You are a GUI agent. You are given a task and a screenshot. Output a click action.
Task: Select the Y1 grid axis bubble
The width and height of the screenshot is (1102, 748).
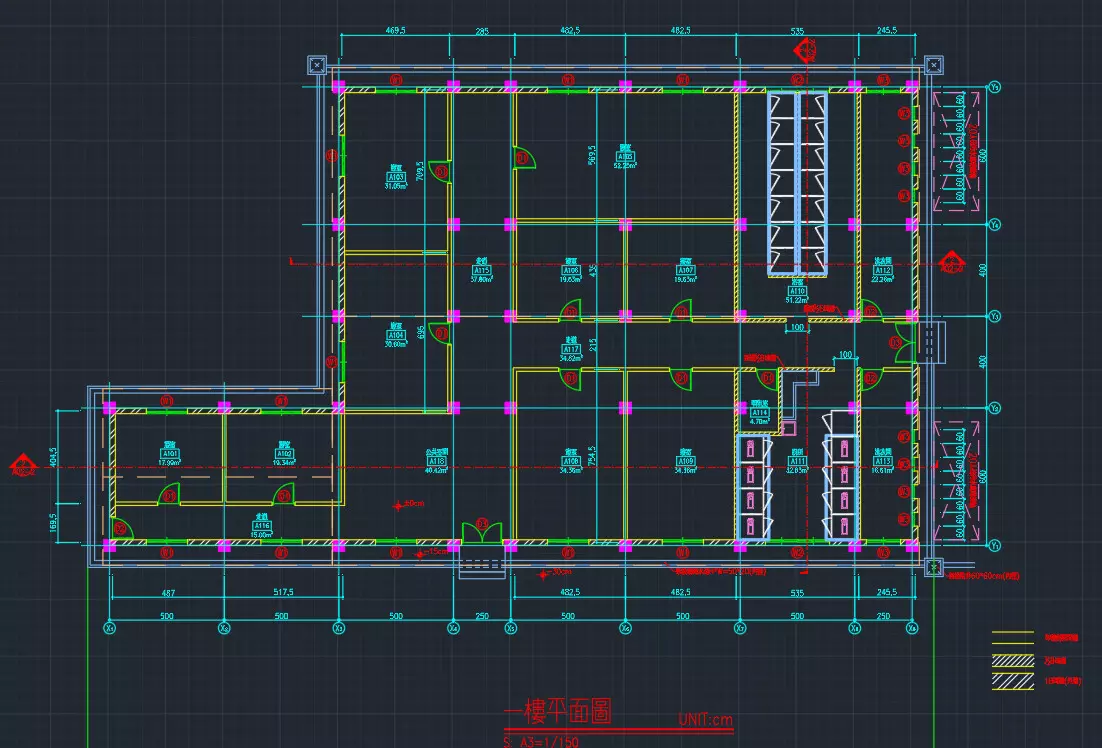point(995,545)
